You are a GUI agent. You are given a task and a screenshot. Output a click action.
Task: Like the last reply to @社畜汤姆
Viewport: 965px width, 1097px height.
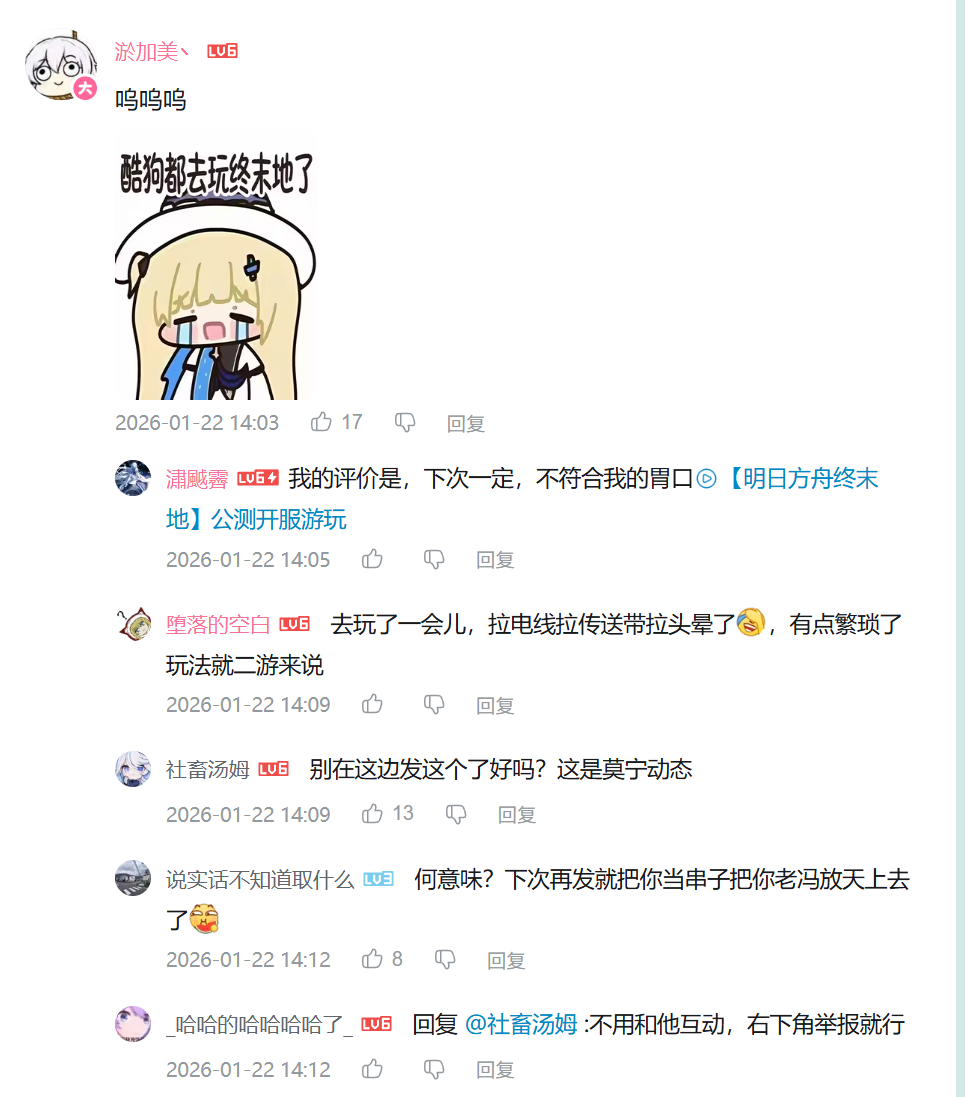click(372, 1069)
